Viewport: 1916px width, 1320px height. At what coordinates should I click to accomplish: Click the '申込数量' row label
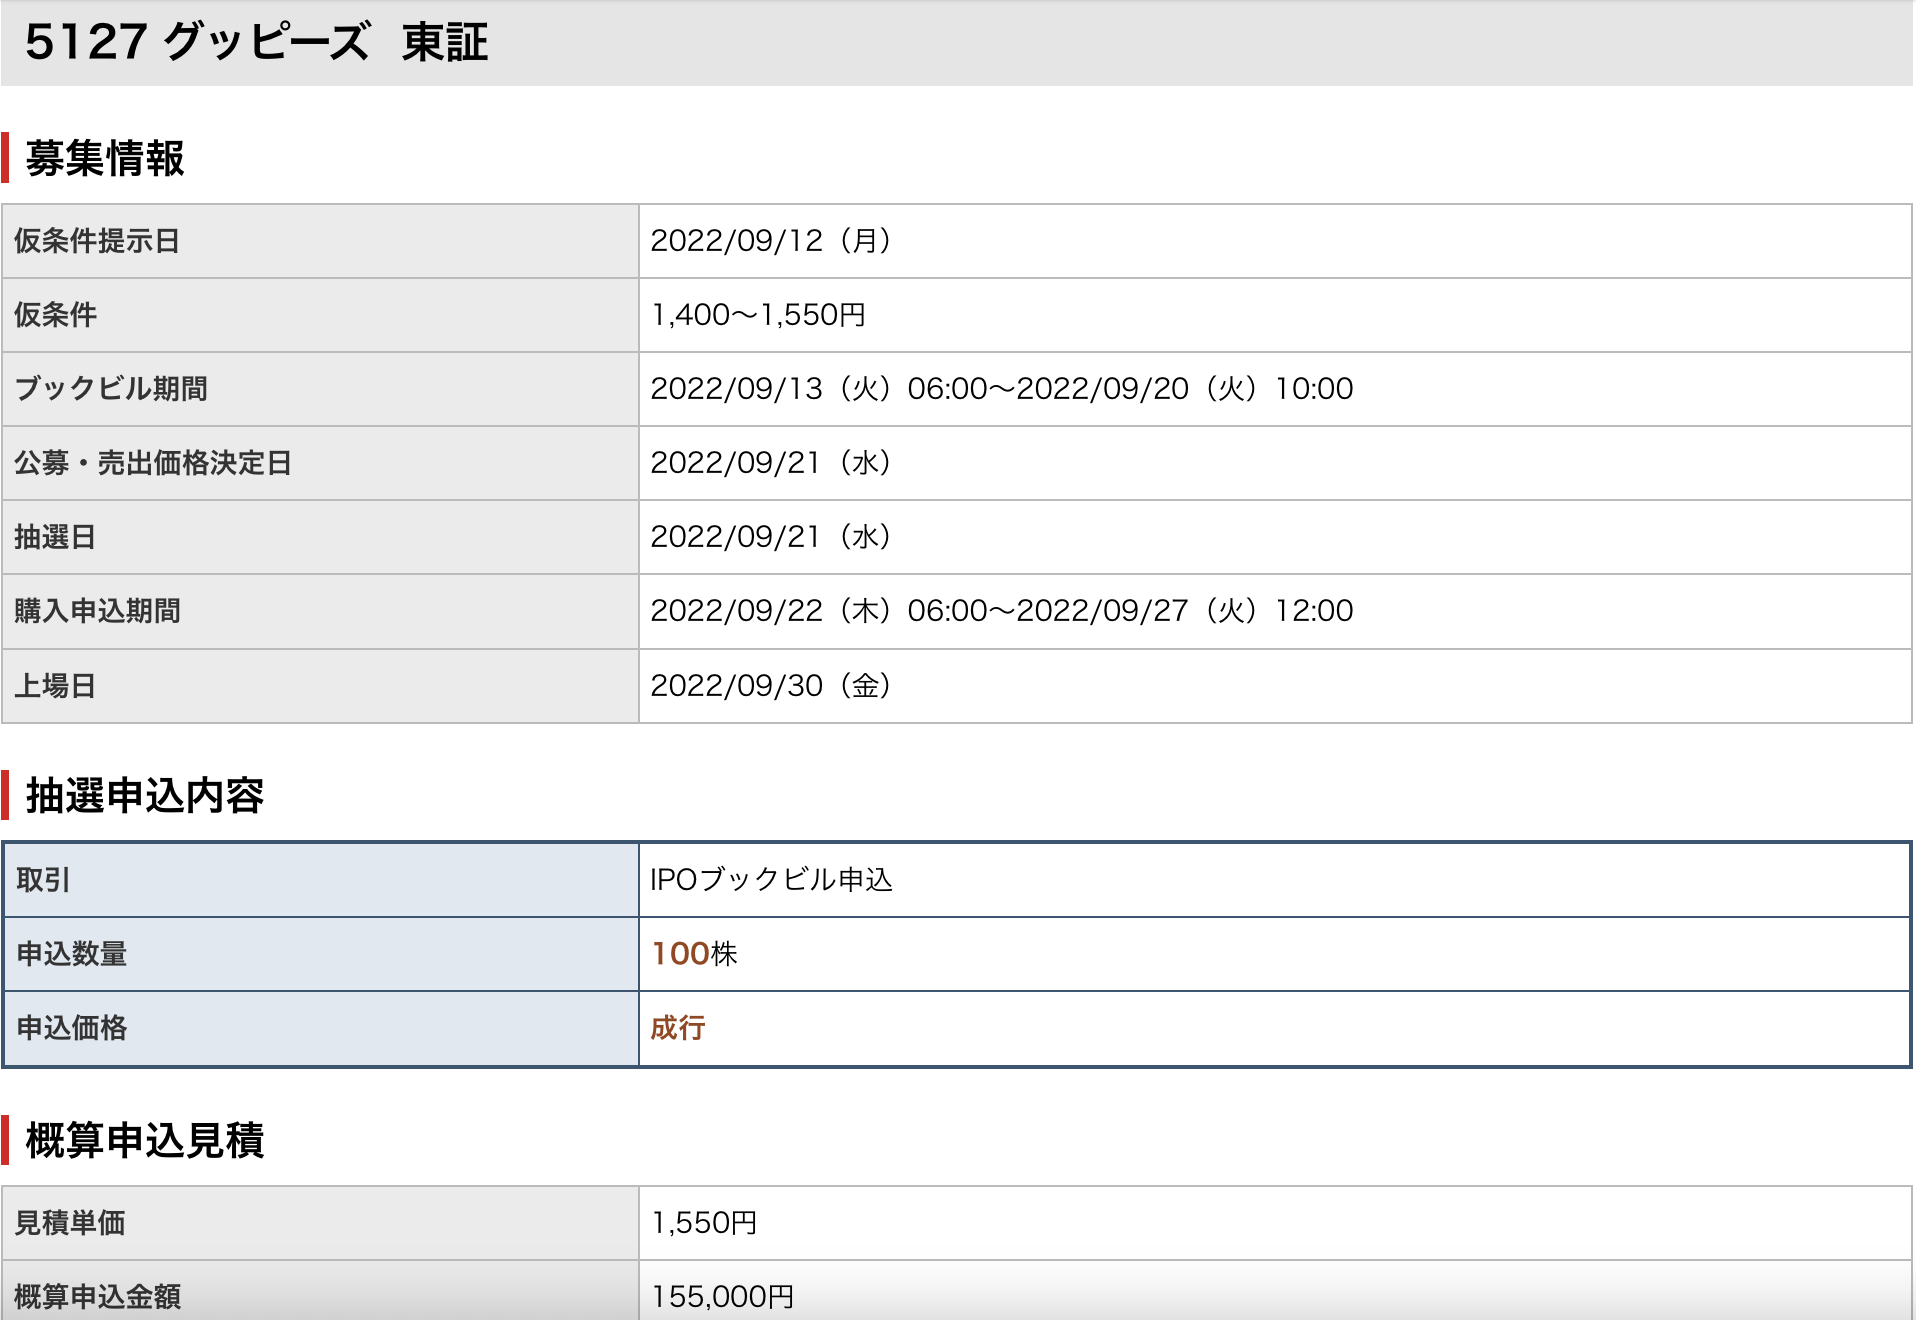pyautogui.click(x=72, y=954)
